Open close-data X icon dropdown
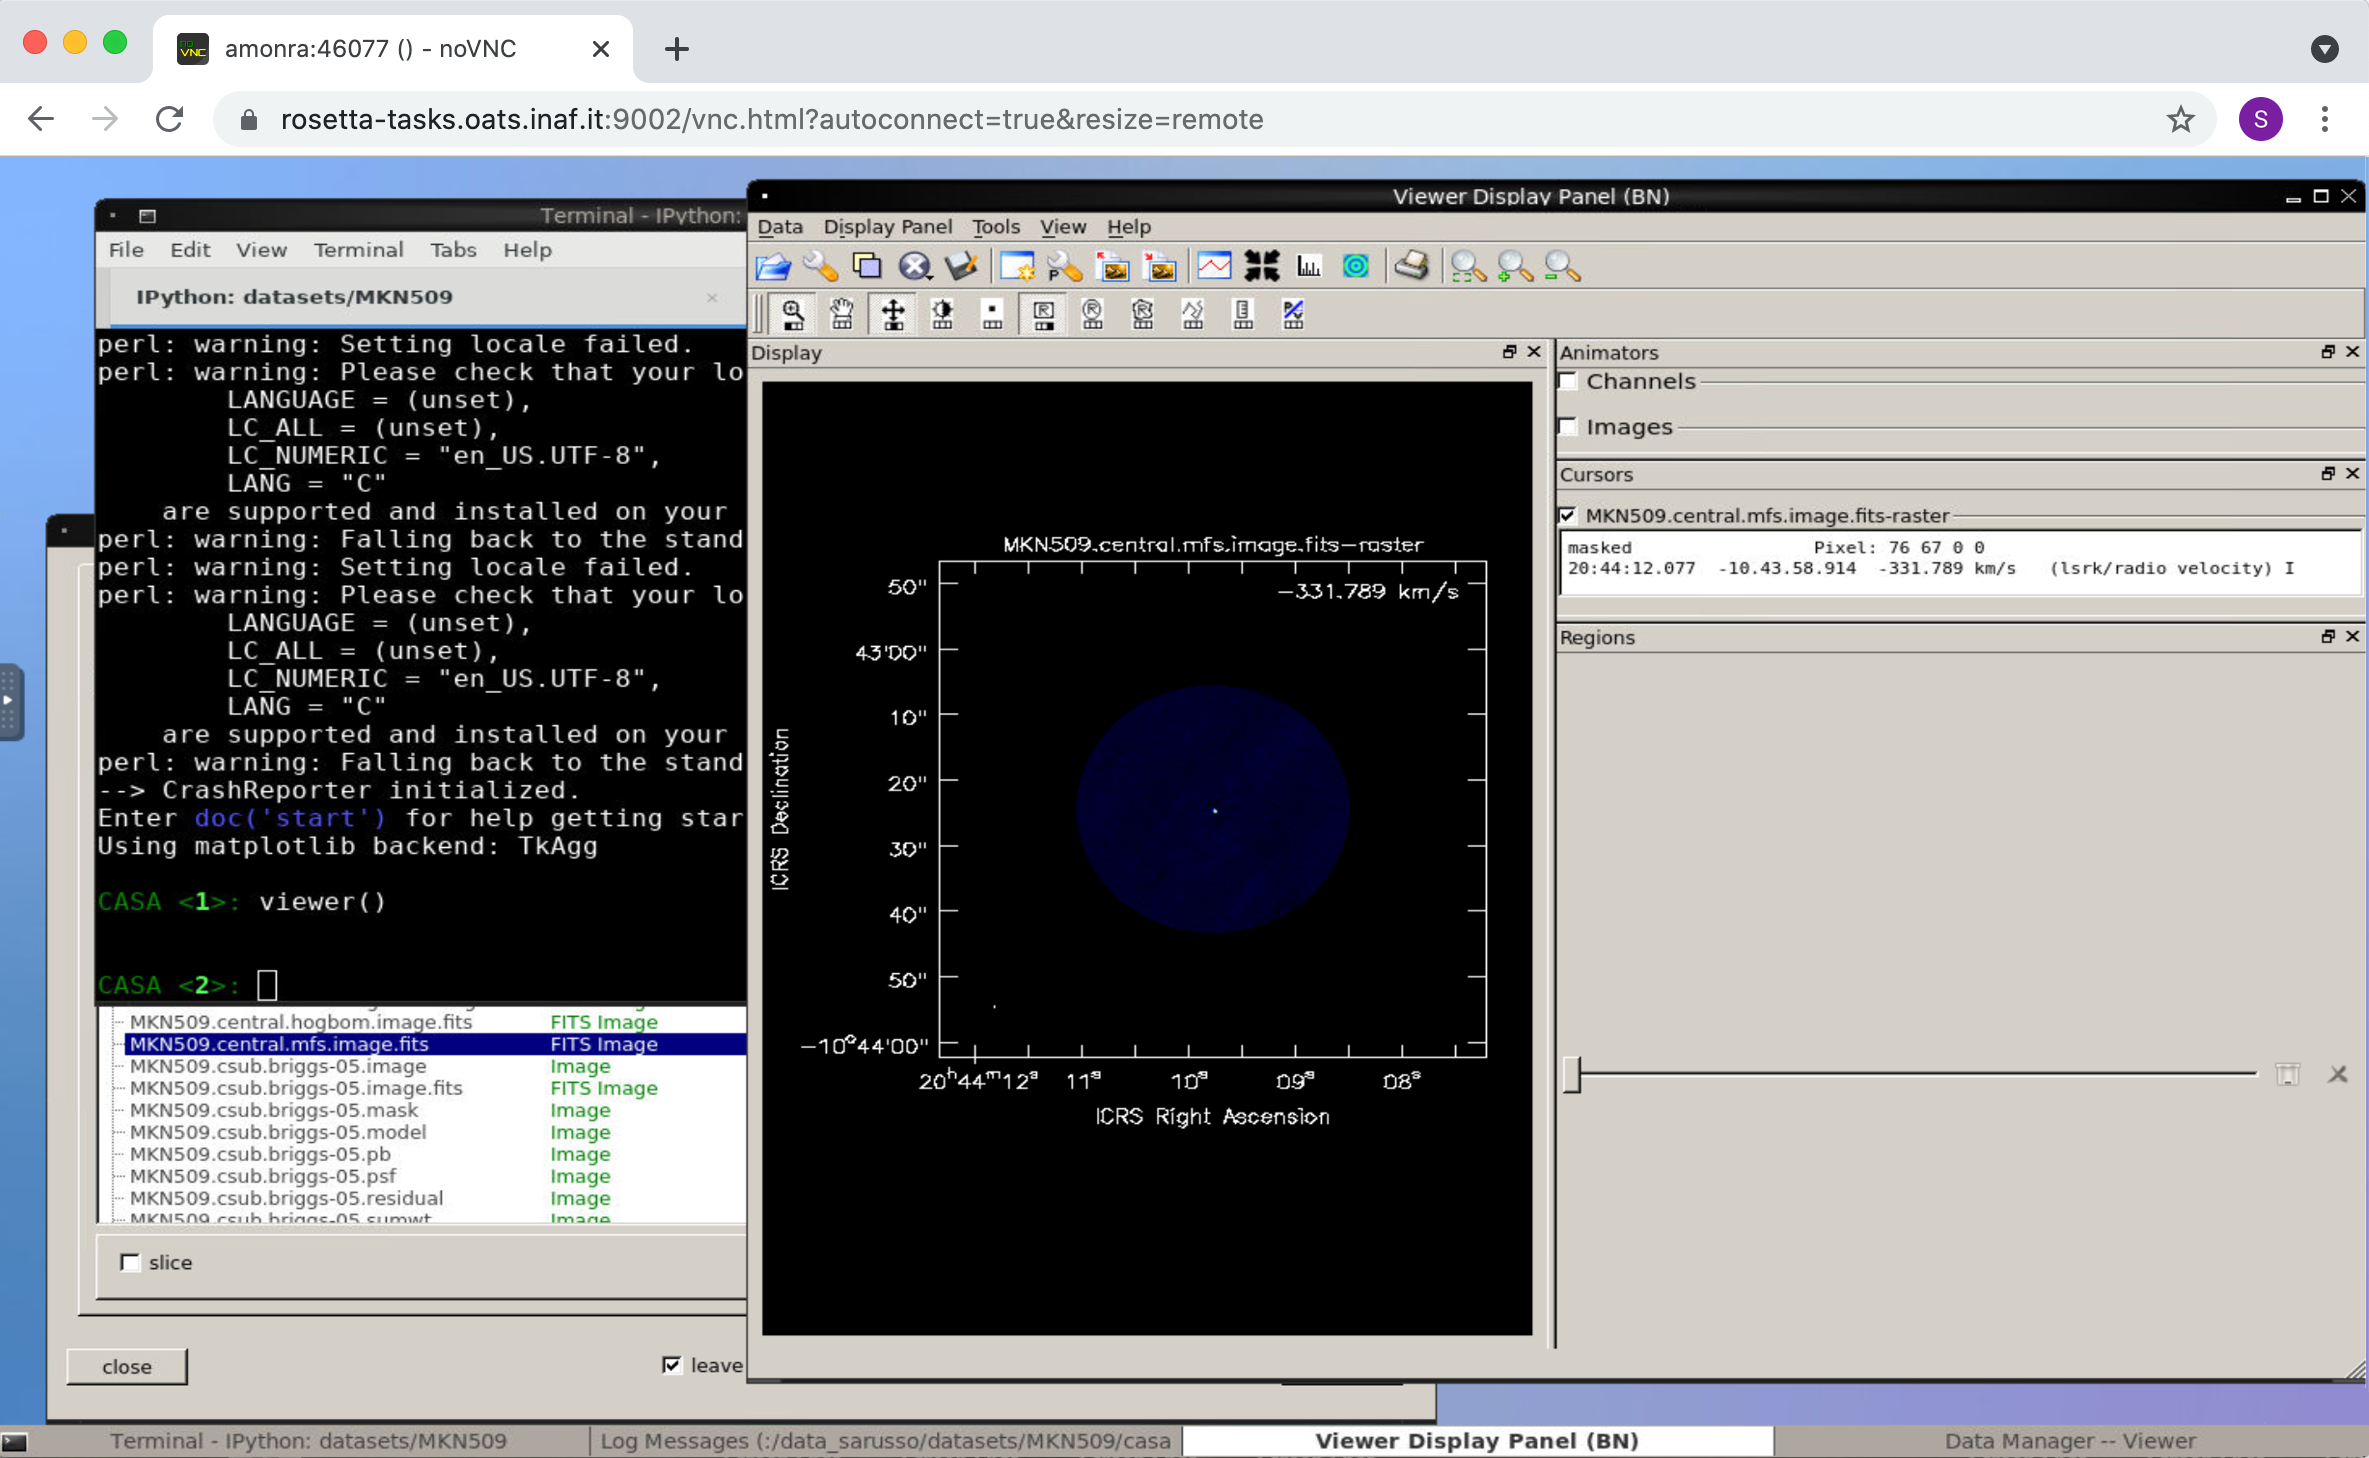The width and height of the screenshot is (2369, 1458). coord(915,267)
